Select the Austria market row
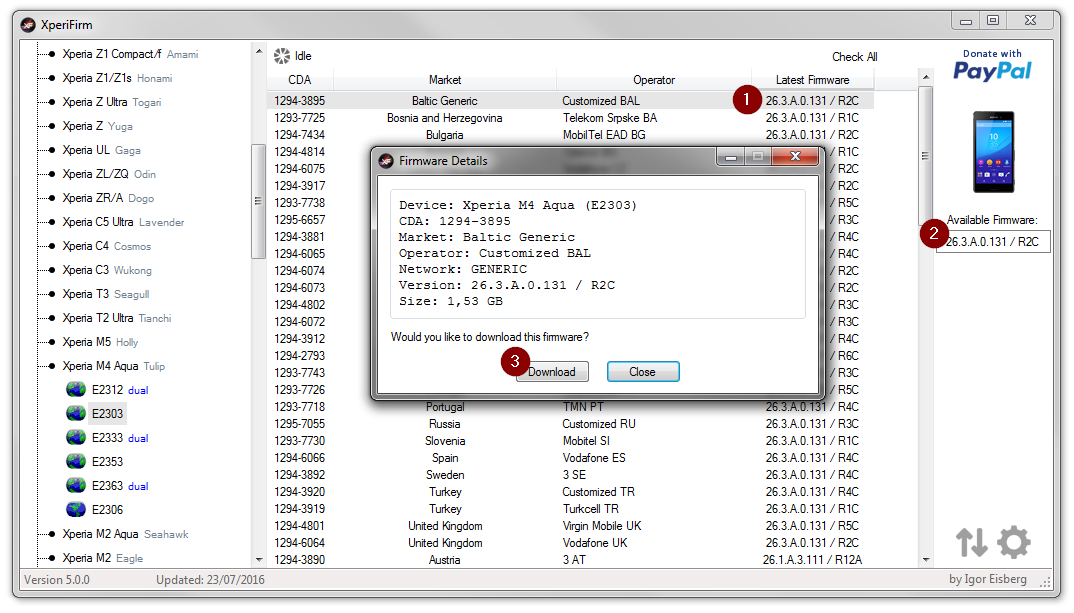The height and width of the screenshot is (613, 1074). (570, 560)
